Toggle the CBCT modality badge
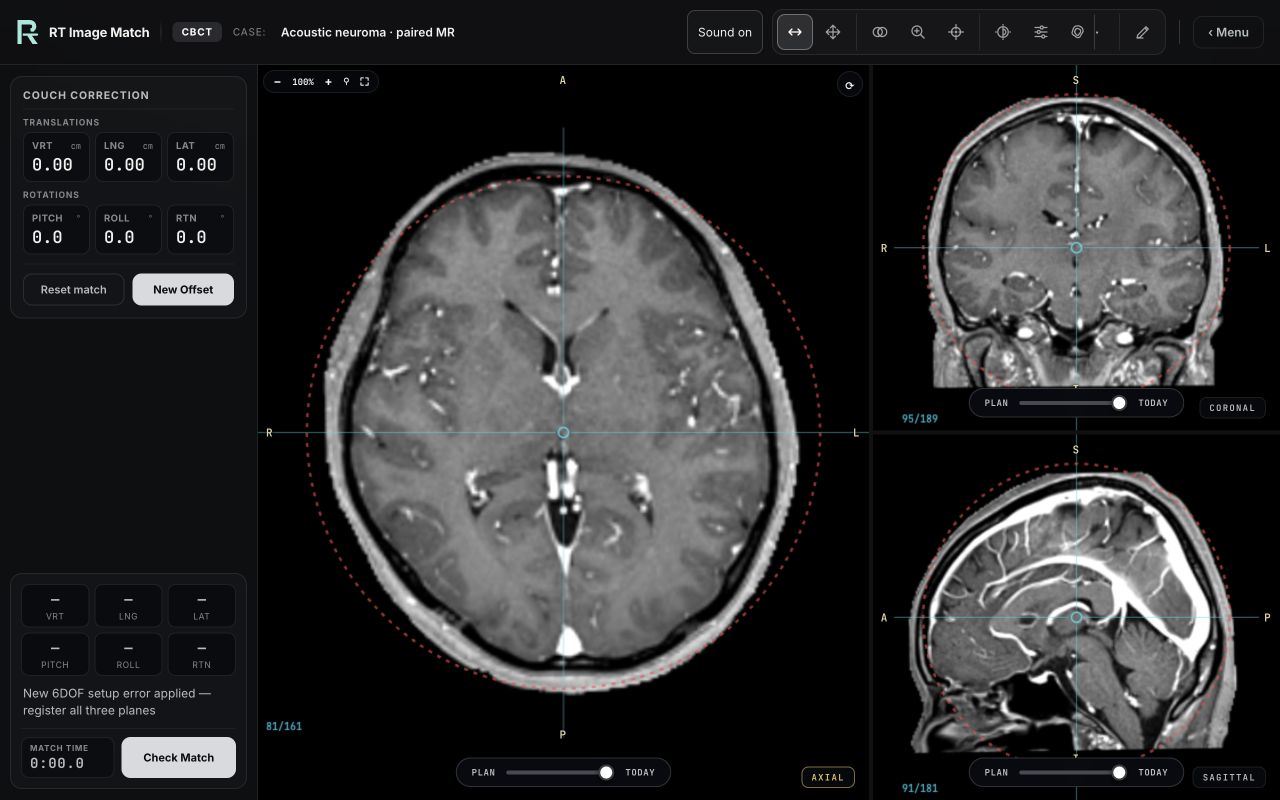 pos(197,32)
